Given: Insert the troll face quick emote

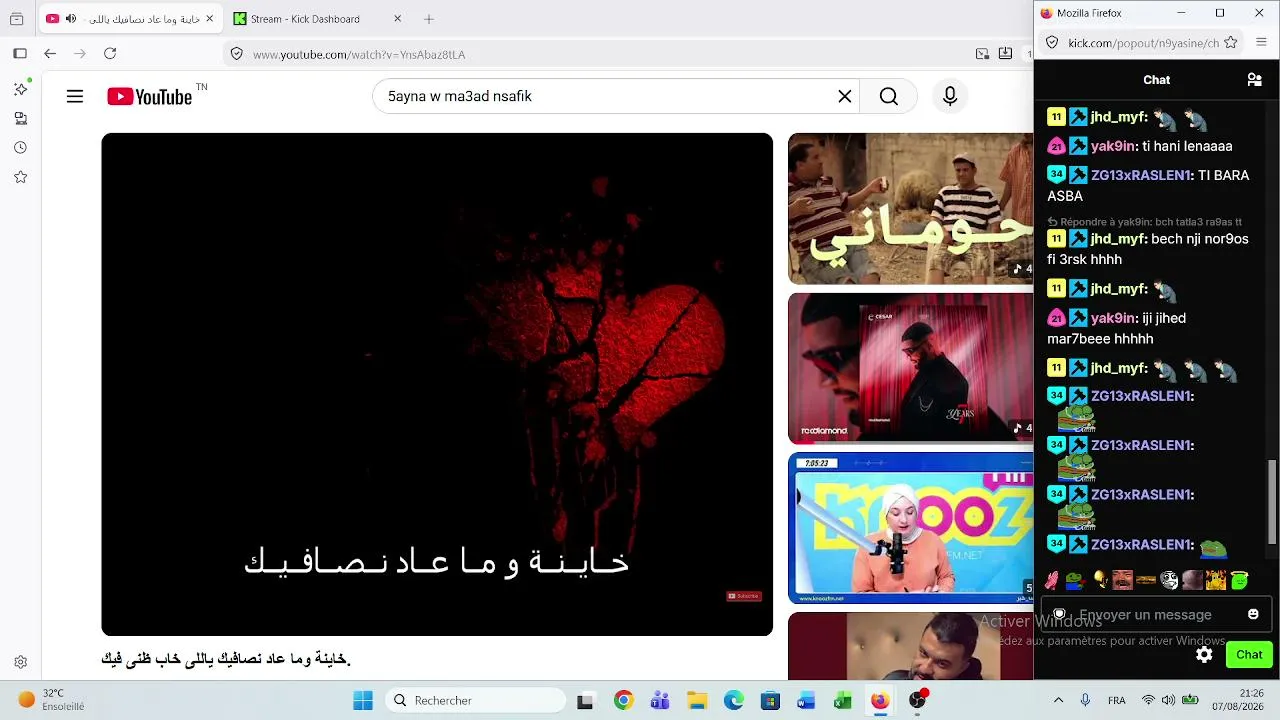Looking at the screenshot, I should pyautogui.click(x=1169, y=580).
